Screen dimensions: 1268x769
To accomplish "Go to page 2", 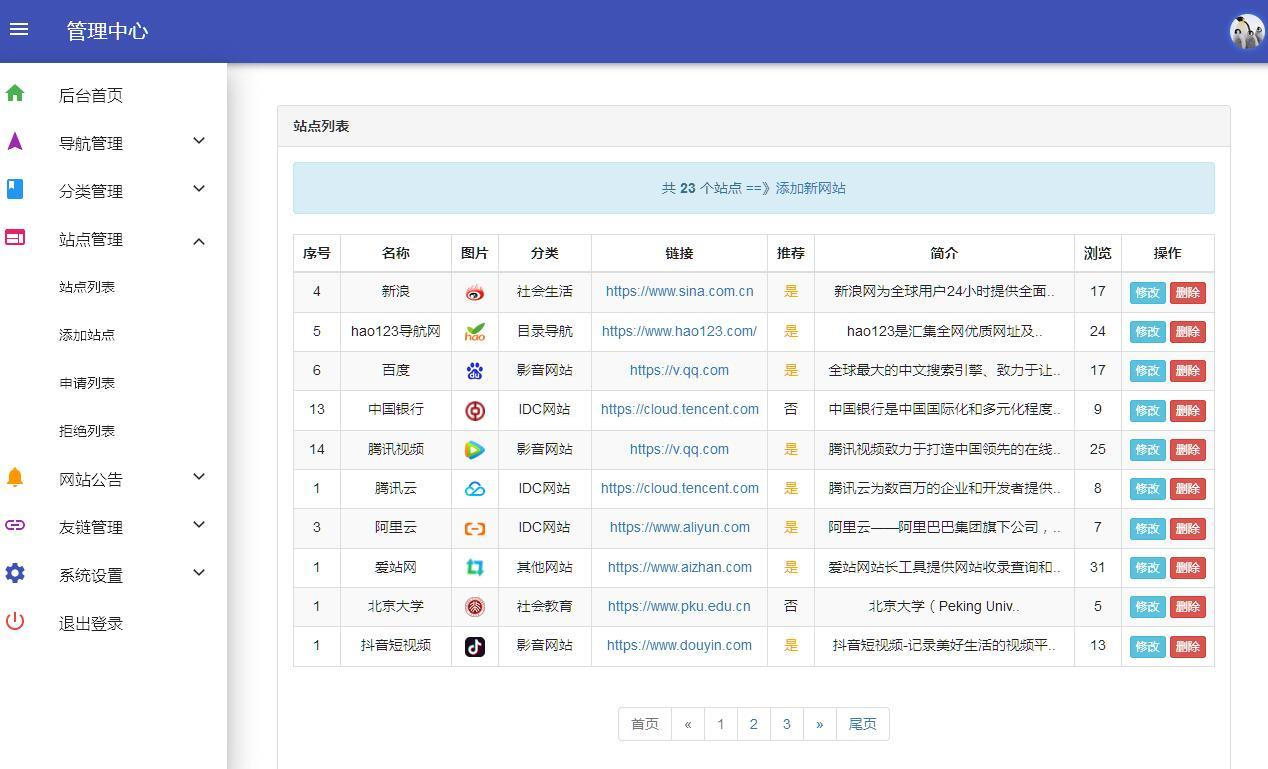I will 753,724.
